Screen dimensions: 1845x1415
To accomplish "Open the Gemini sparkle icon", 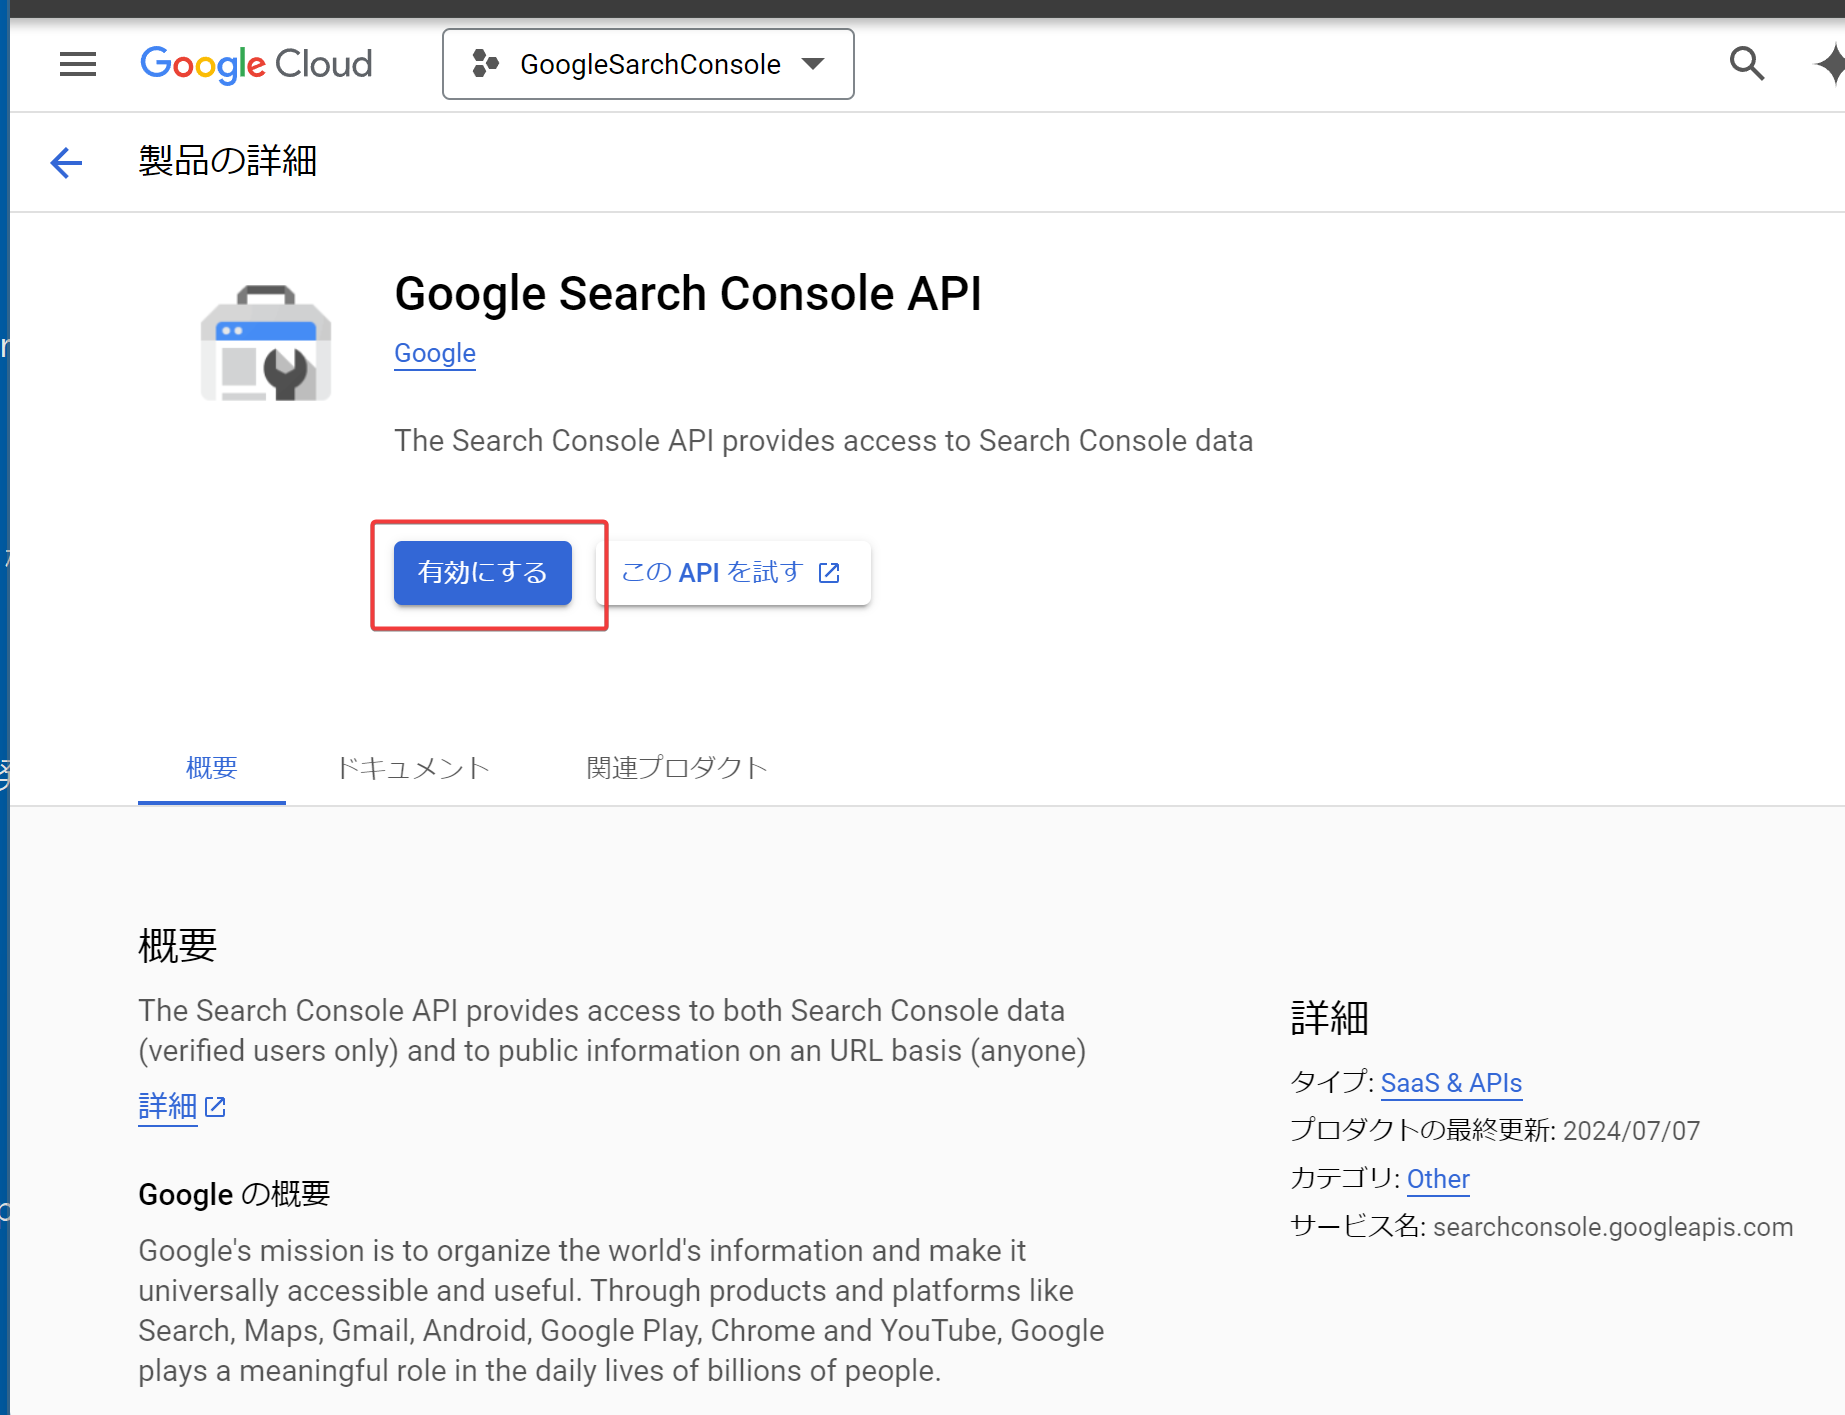I will 1830,64.
